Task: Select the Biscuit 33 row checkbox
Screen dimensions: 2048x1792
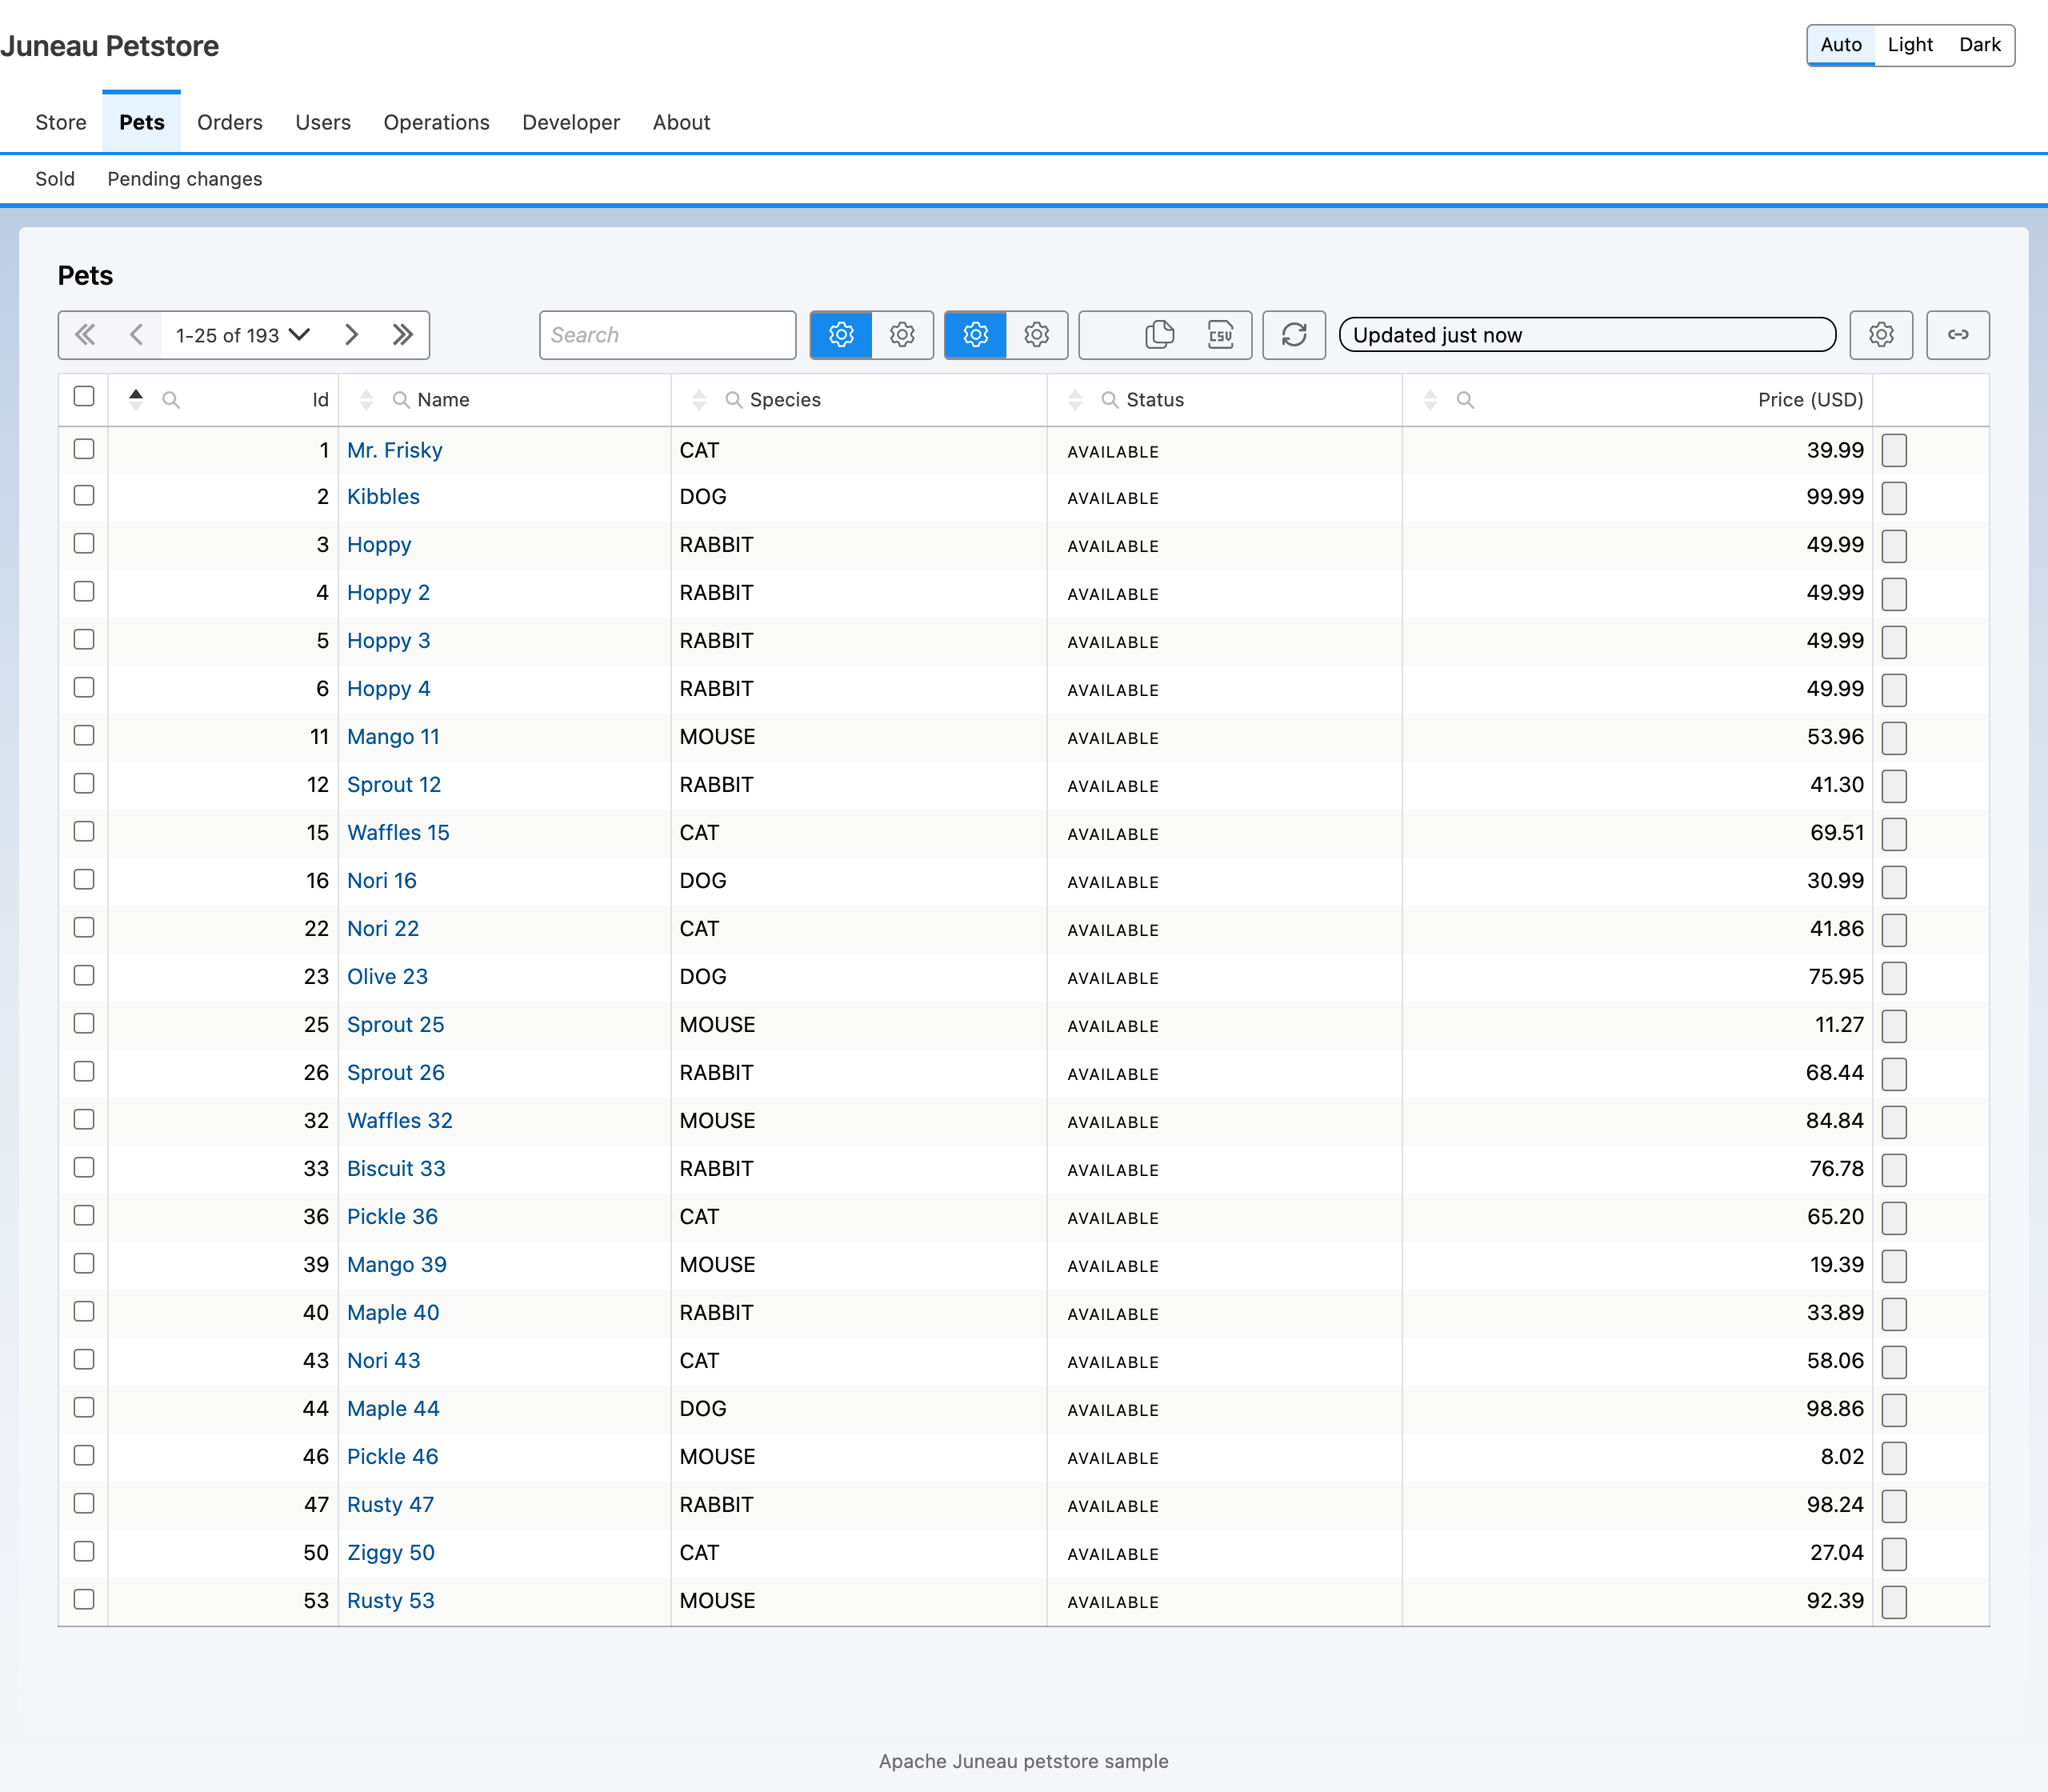Action: [84, 1167]
